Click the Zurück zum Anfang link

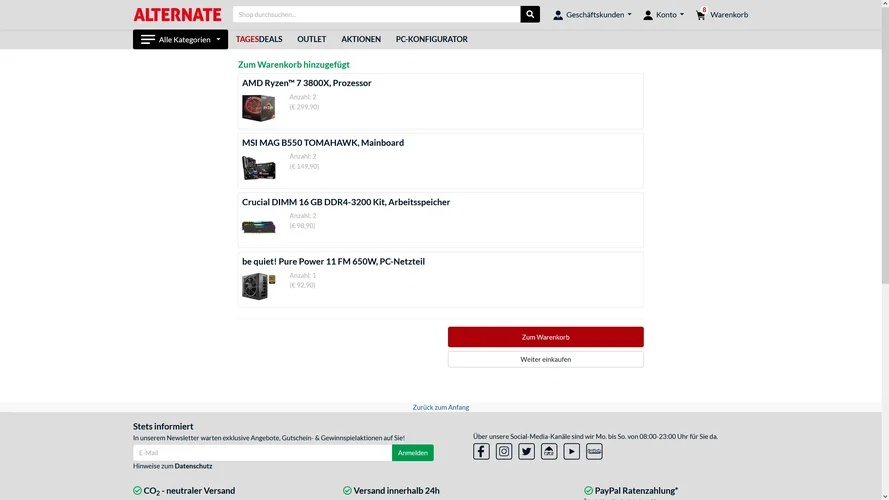point(441,407)
